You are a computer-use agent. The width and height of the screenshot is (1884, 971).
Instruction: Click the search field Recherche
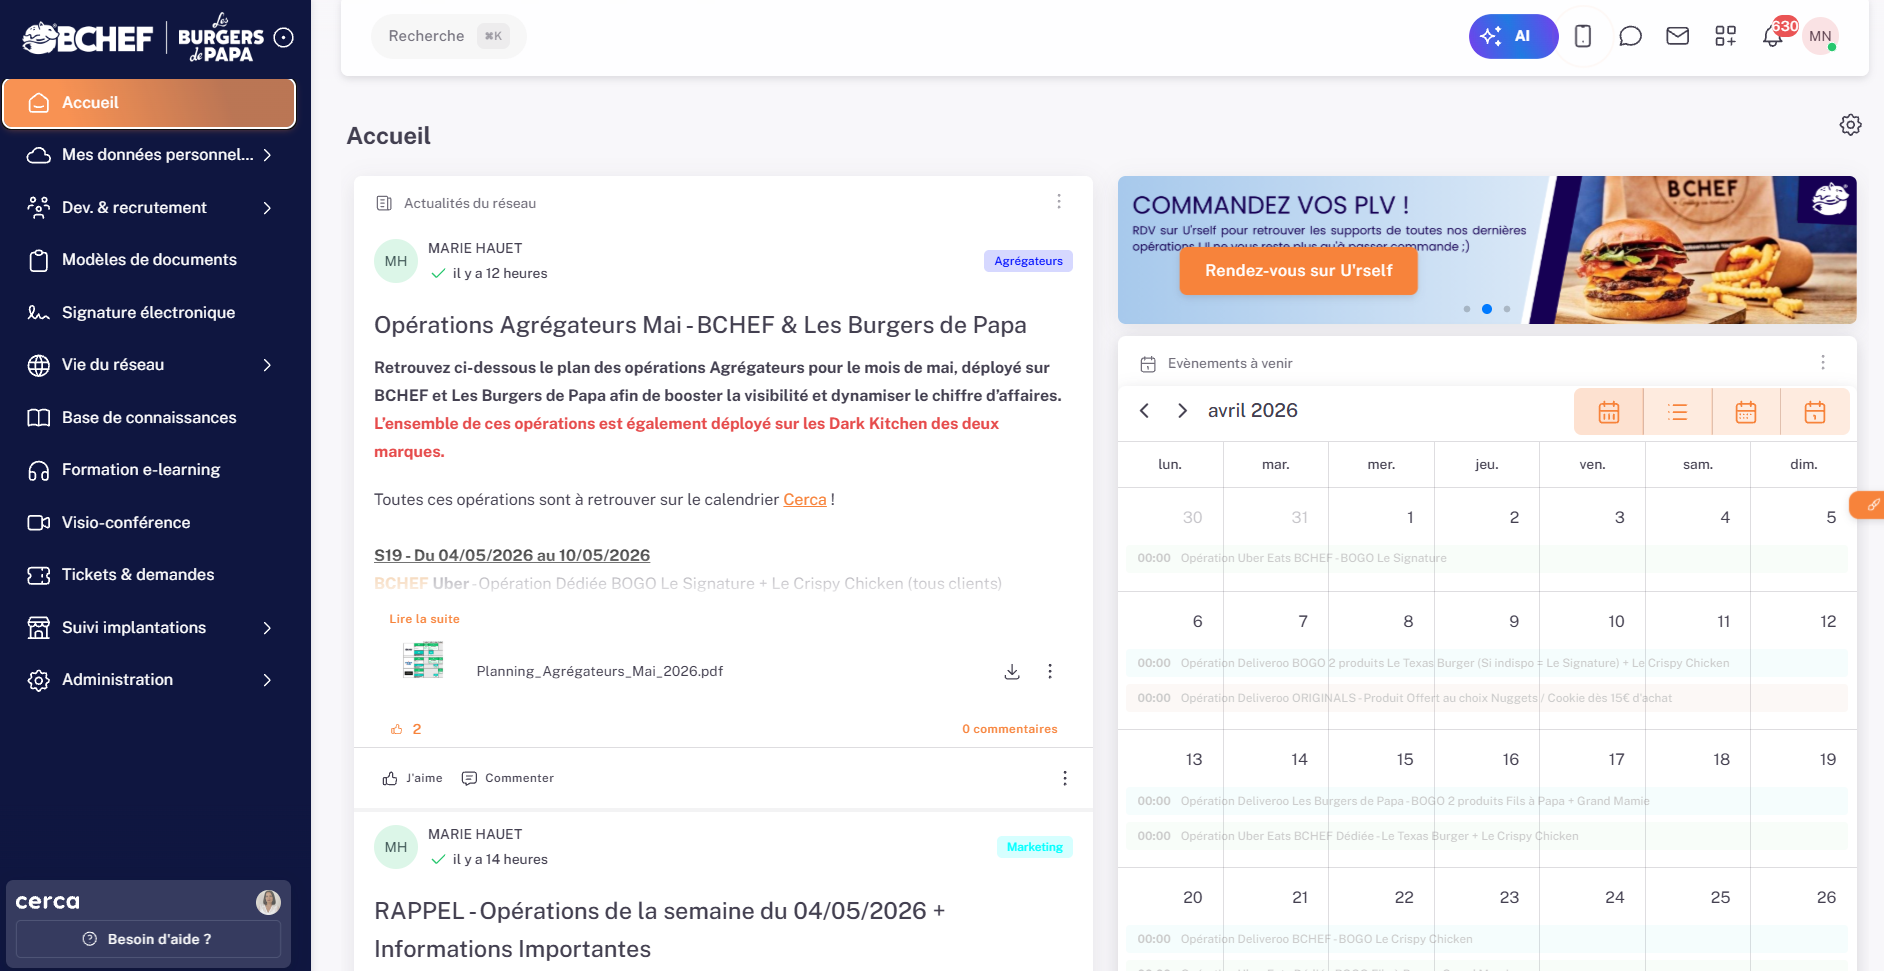pyautogui.click(x=448, y=36)
